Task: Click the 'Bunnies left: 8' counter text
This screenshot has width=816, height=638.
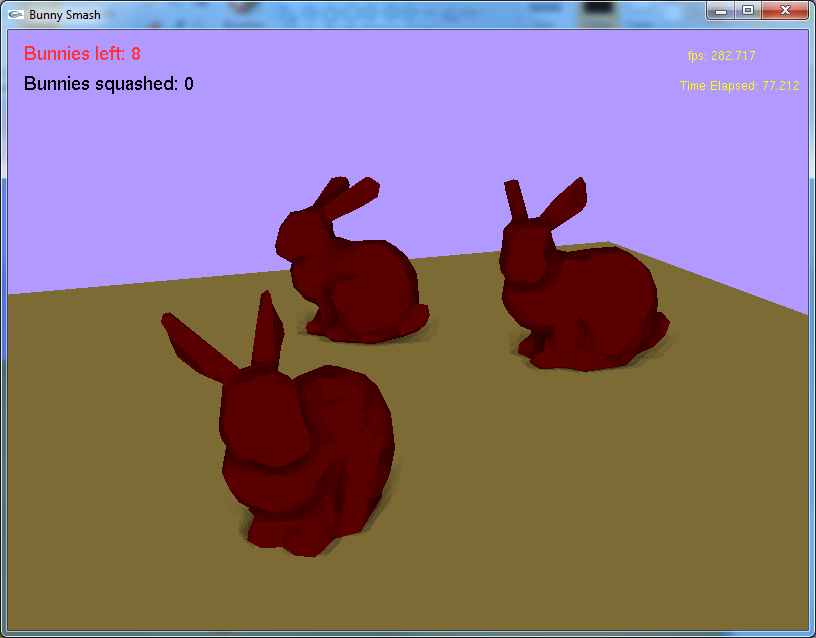Action: 82,54
